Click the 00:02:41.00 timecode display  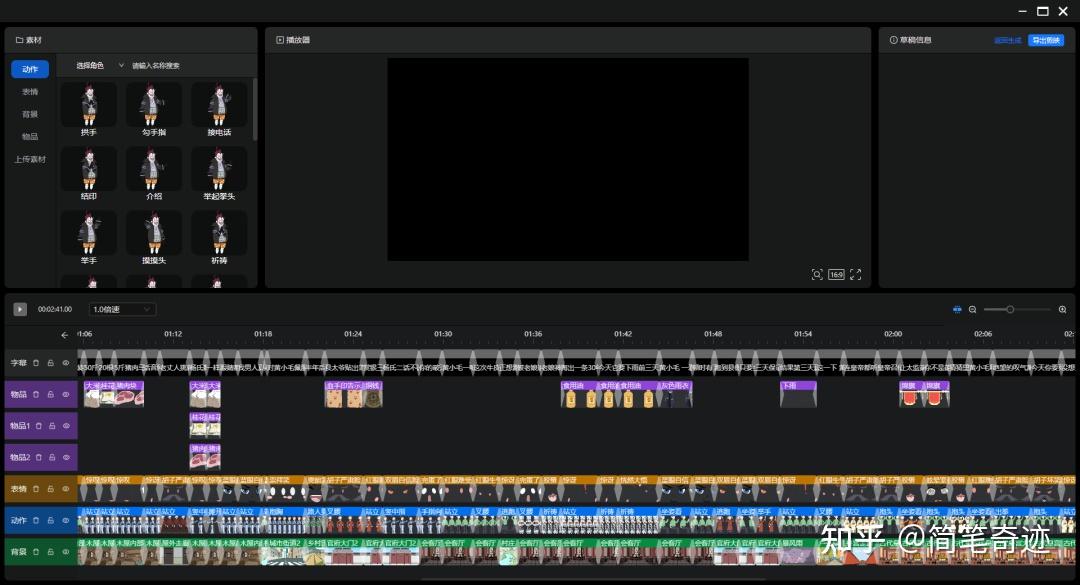[54, 309]
